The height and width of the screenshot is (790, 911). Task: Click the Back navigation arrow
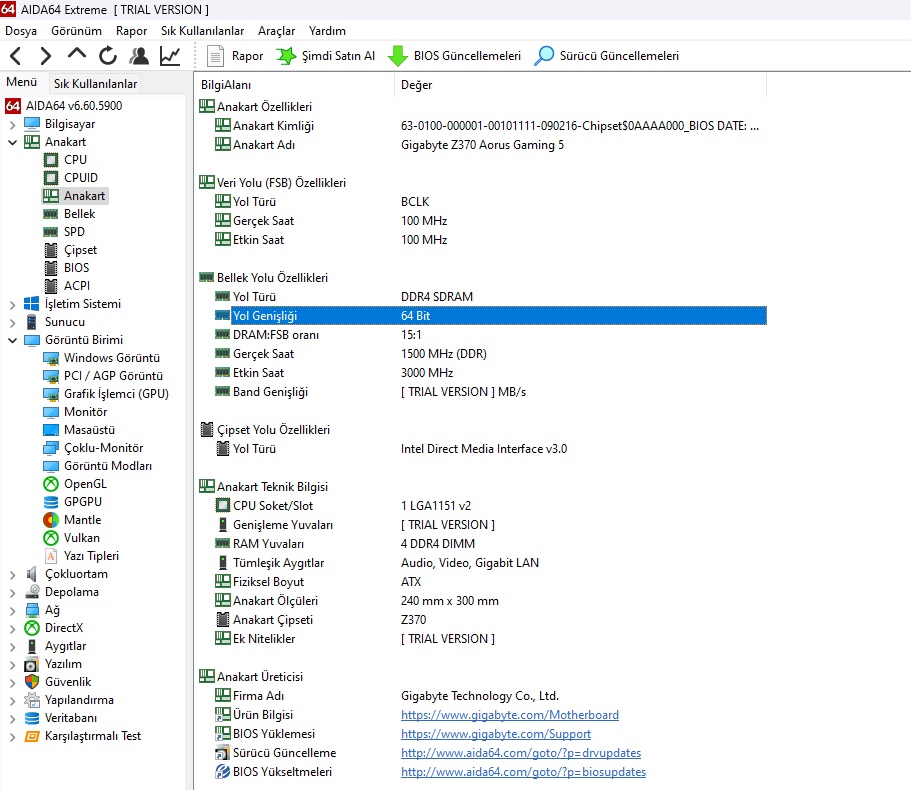click(x=16, y=56)
